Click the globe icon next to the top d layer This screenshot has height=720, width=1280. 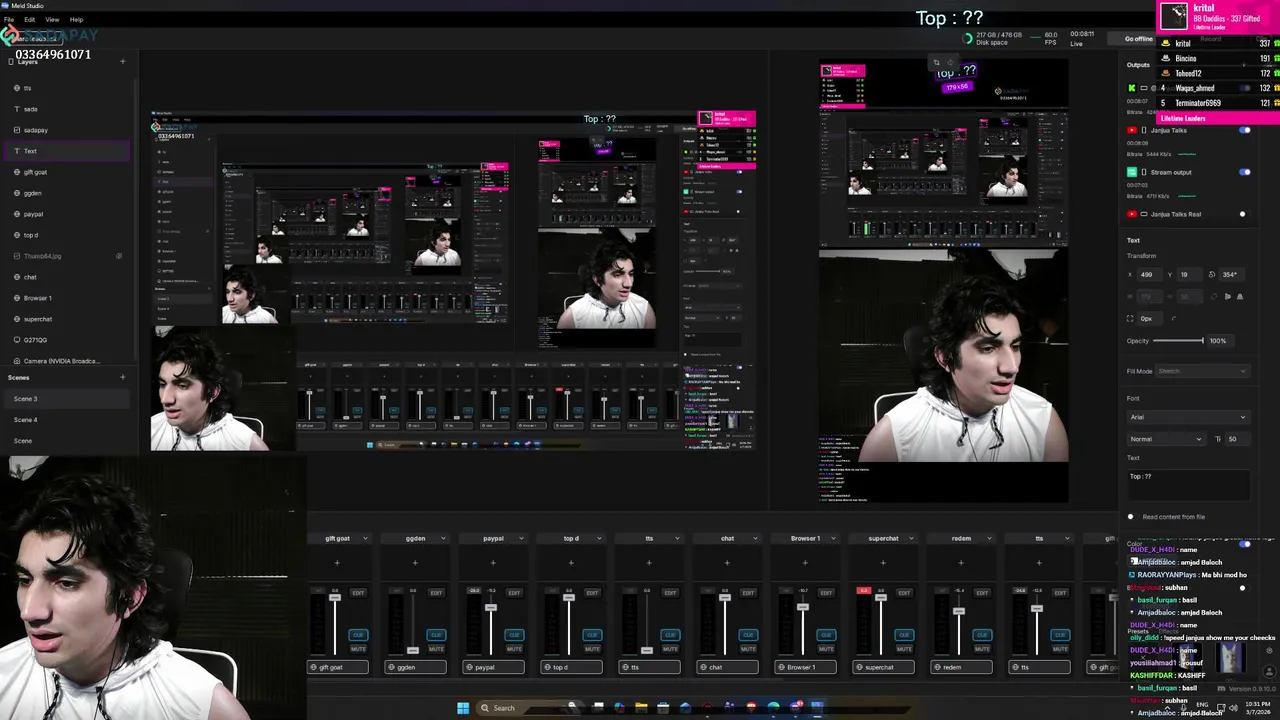tap(16, 235)
